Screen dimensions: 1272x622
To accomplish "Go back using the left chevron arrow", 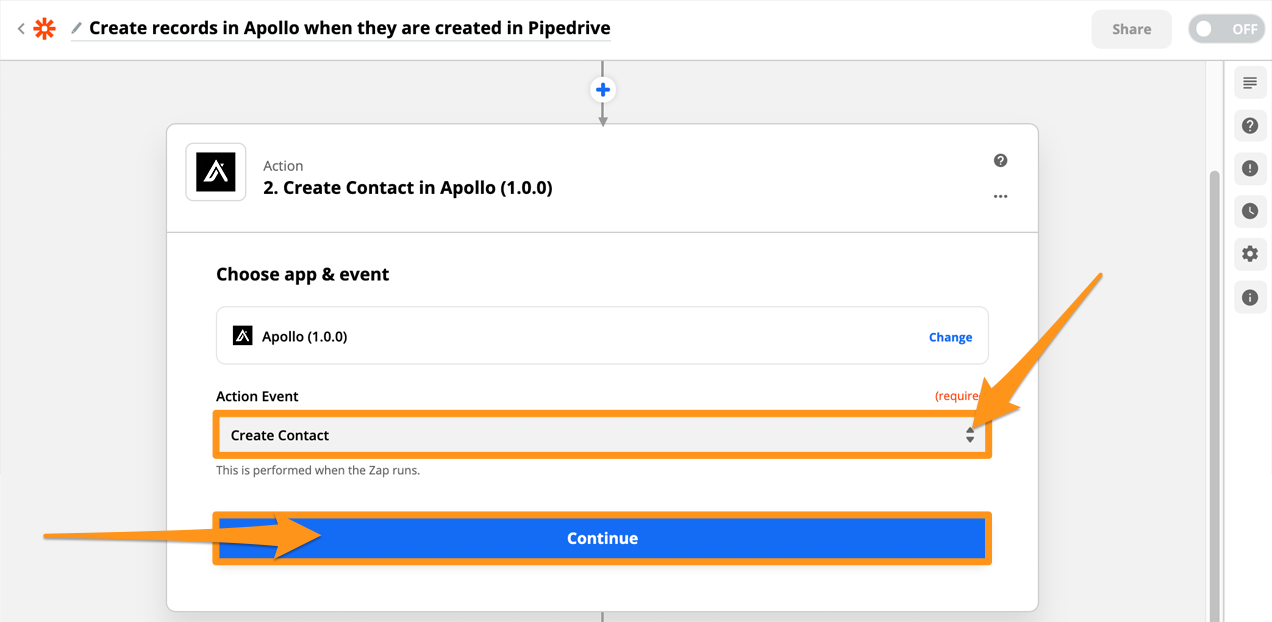I will point(20,29).
